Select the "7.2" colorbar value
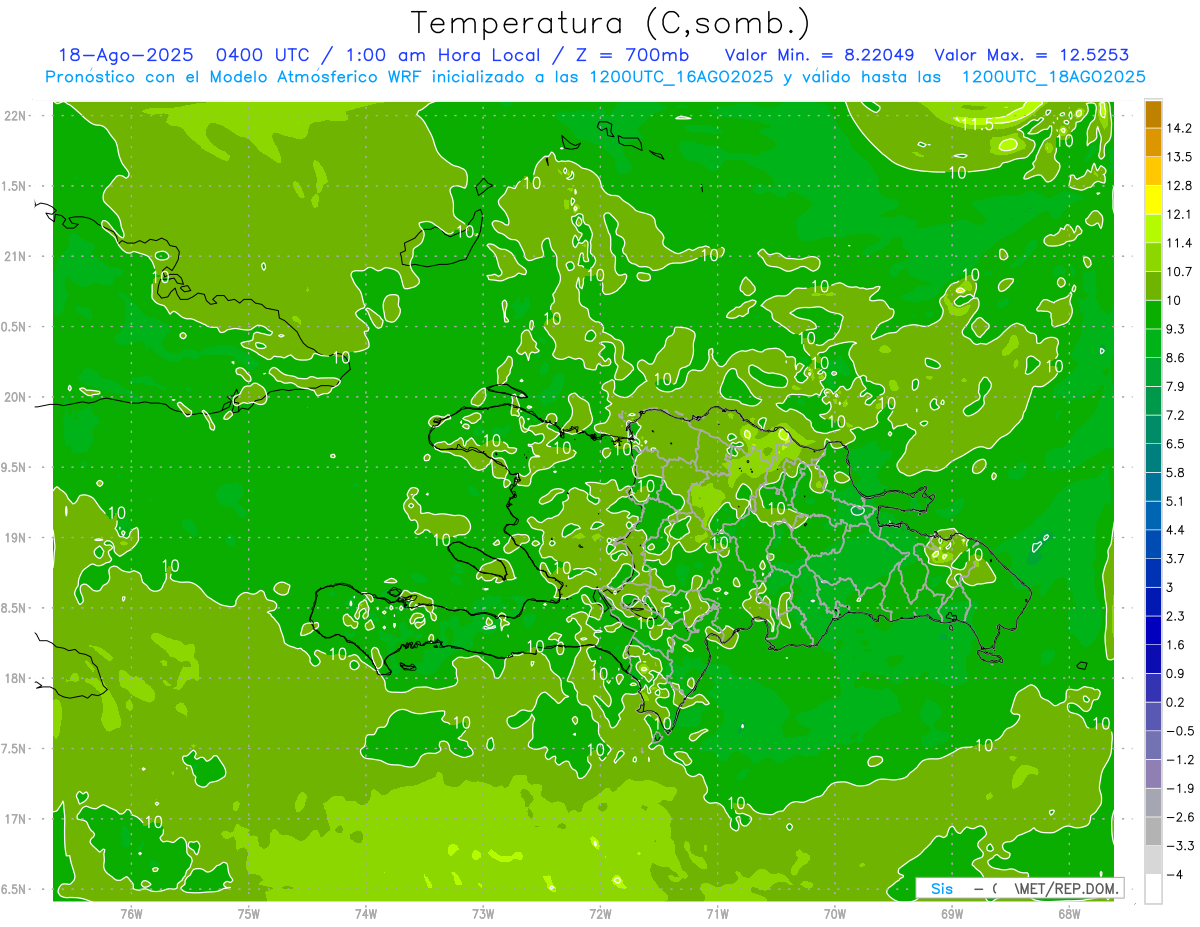The width and height of the screenshot is (1200, 927). [1177, 415]
